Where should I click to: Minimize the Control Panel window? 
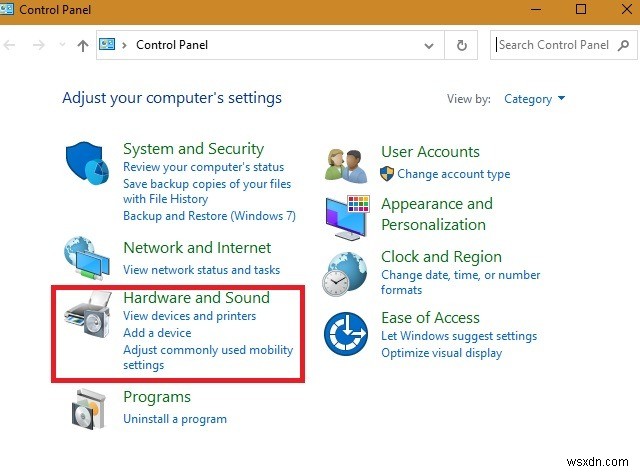pos(536,9)
